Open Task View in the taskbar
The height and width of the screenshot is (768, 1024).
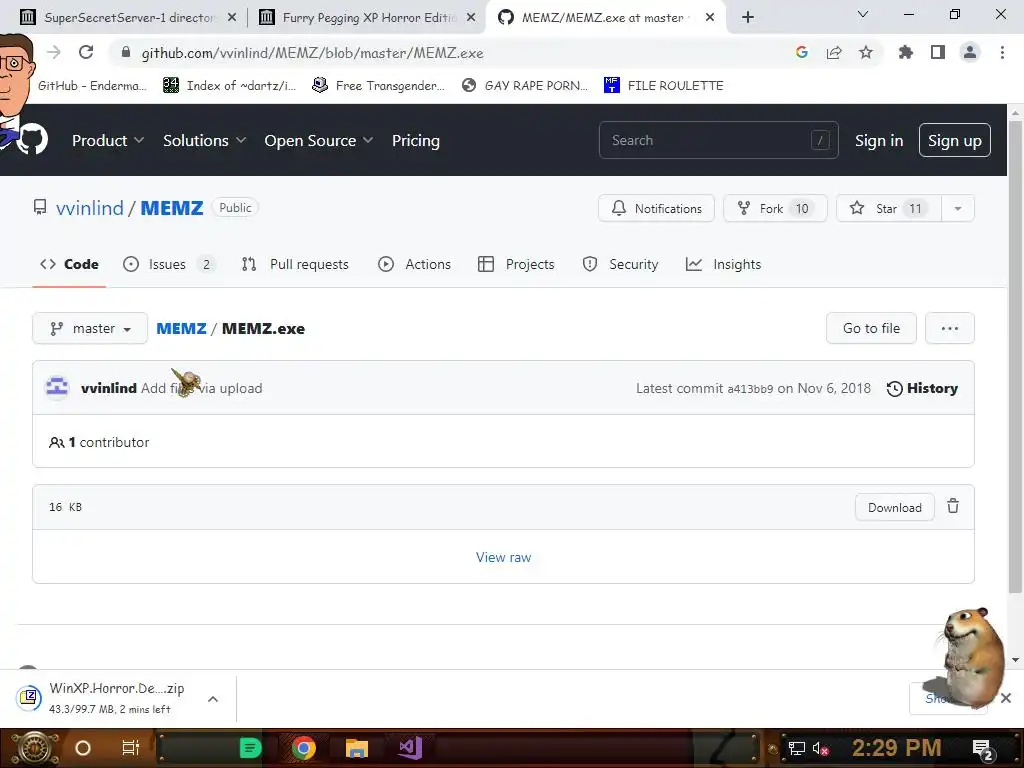click(x=131, y=748)
